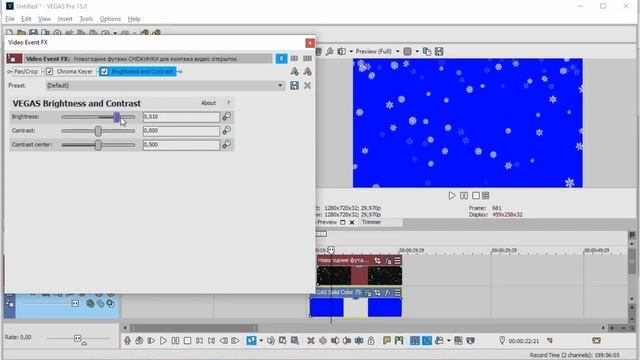Switch to the Trimmer tab
Image resolution: width=640 pixels, height=360 pixels.
[x=371, y=222]
